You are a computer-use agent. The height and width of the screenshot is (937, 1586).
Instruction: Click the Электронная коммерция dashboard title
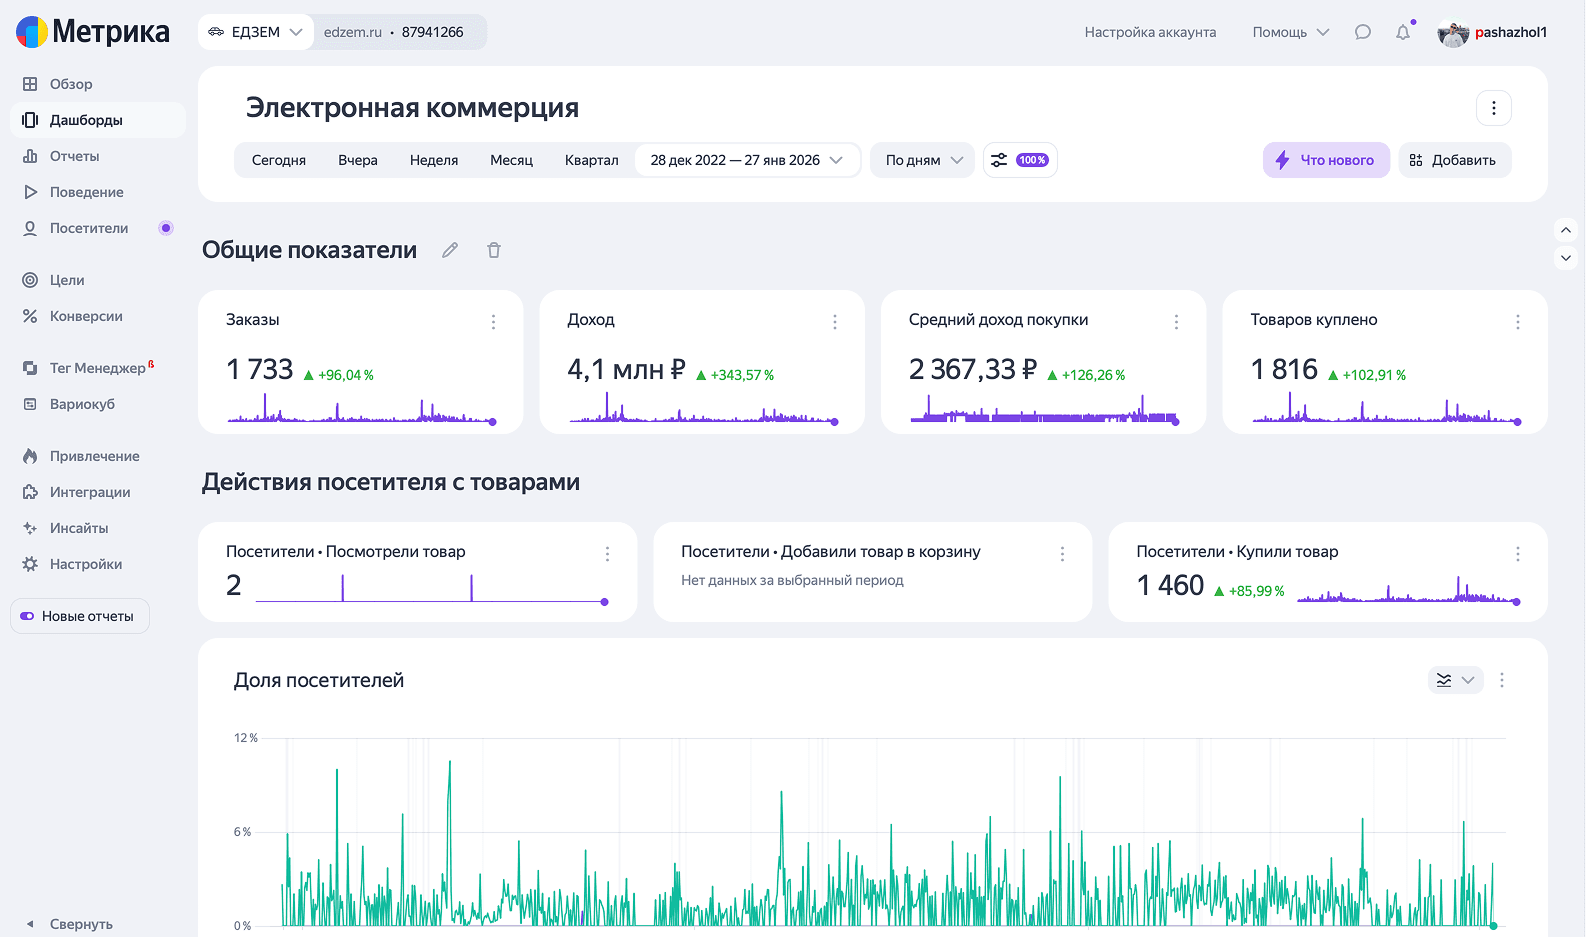pos(412,108)
